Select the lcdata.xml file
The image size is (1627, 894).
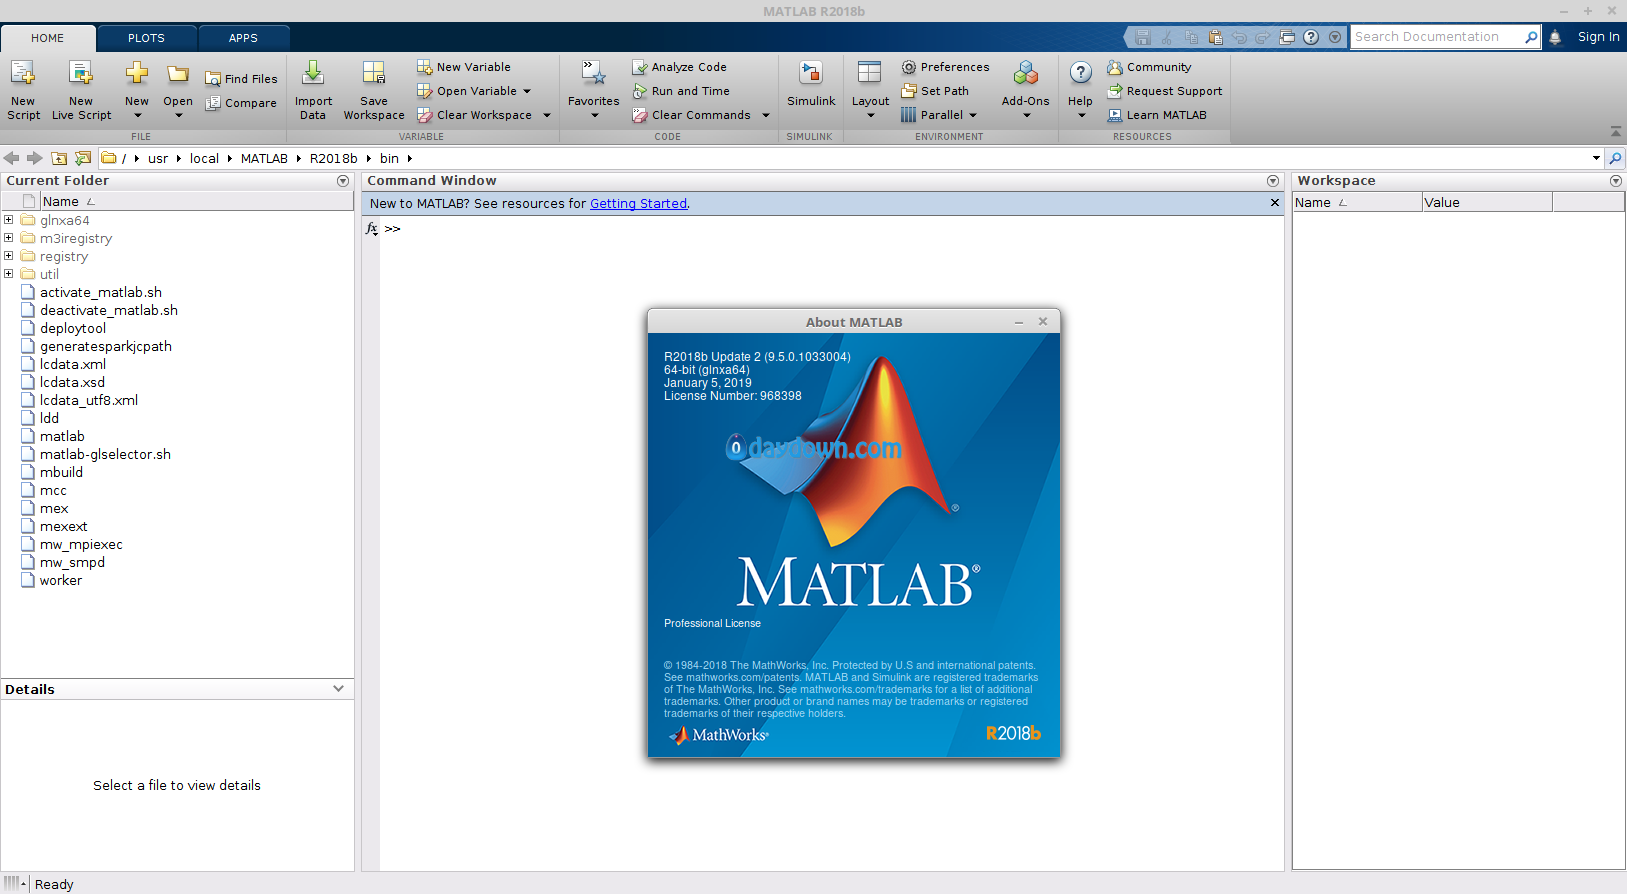pyautogui.click(x=72, y=365)
